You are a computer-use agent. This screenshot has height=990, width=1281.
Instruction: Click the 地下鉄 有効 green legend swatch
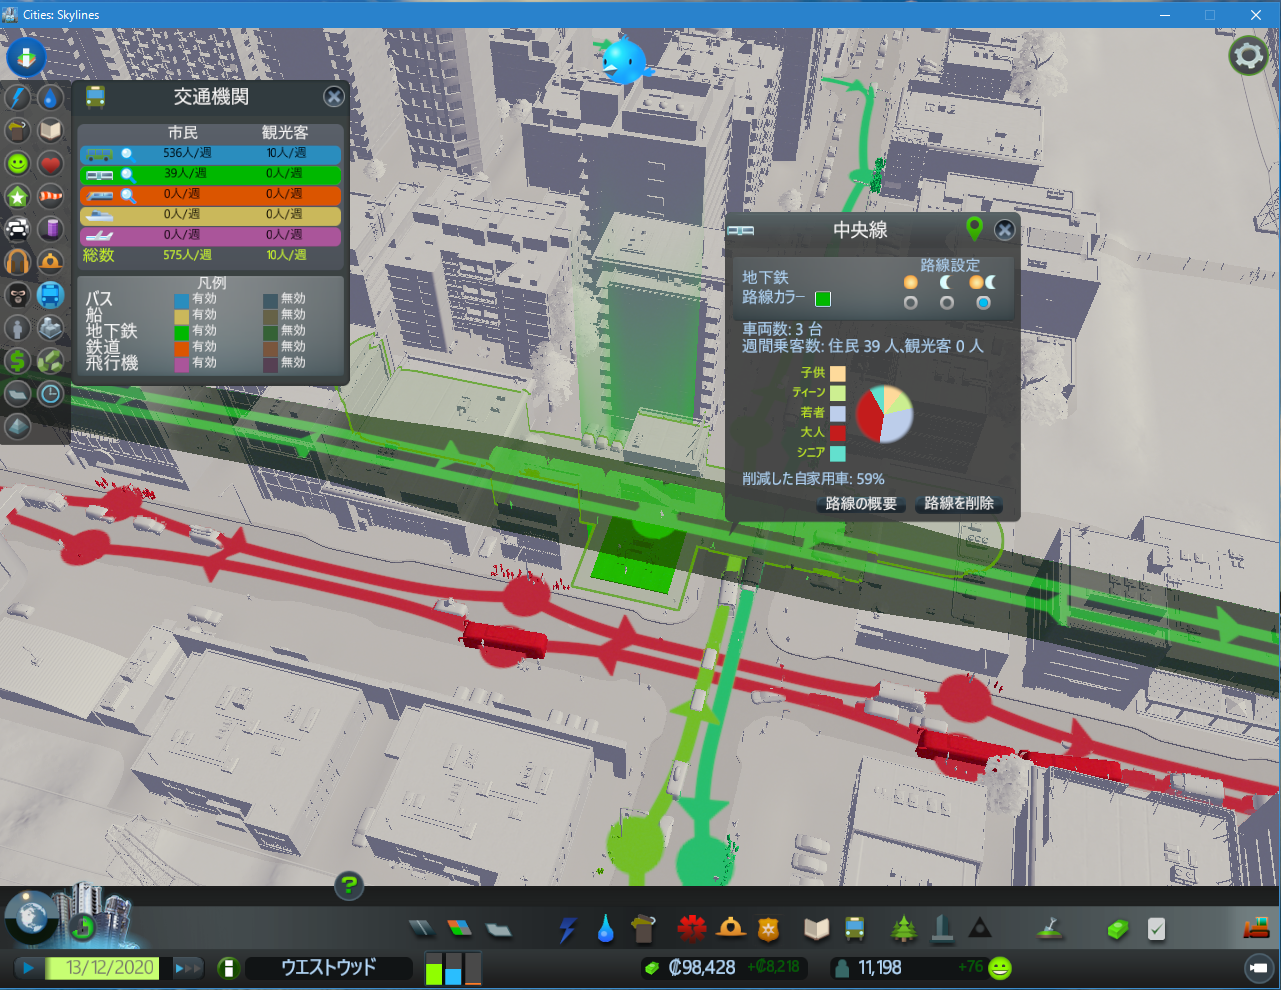[181, 331]
